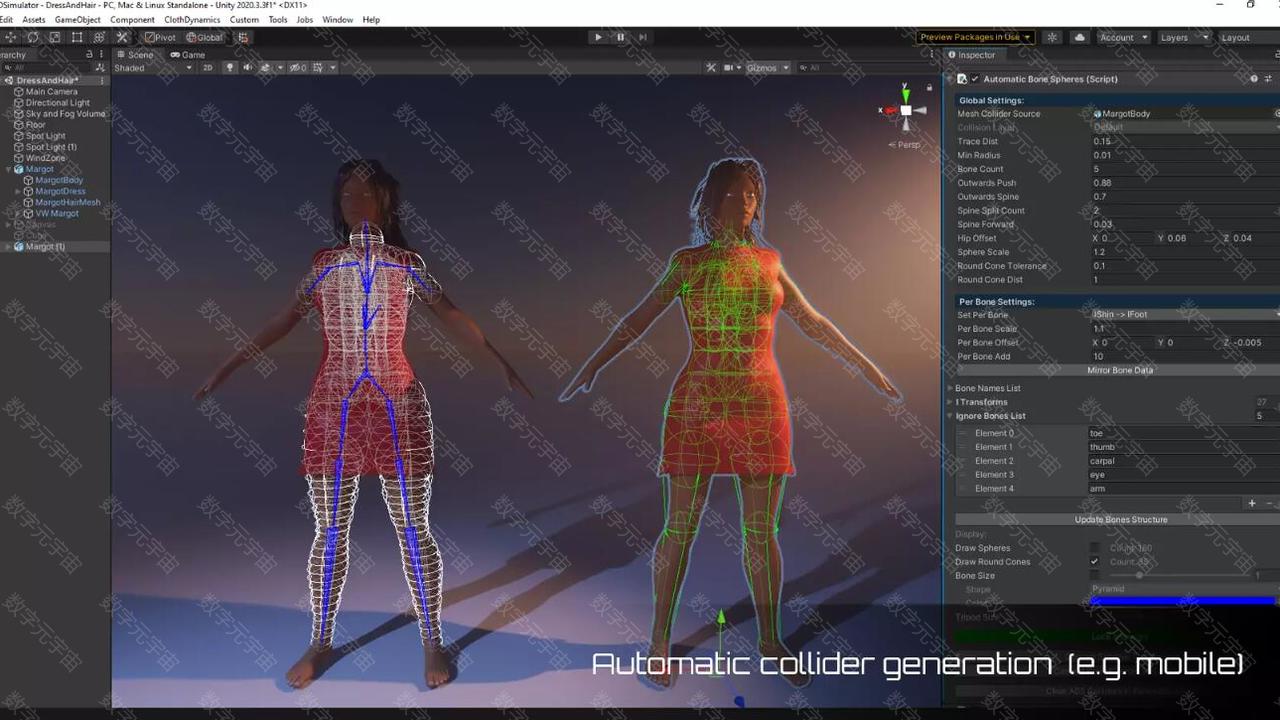
Task: Step one frame forward
Action: 642,37
